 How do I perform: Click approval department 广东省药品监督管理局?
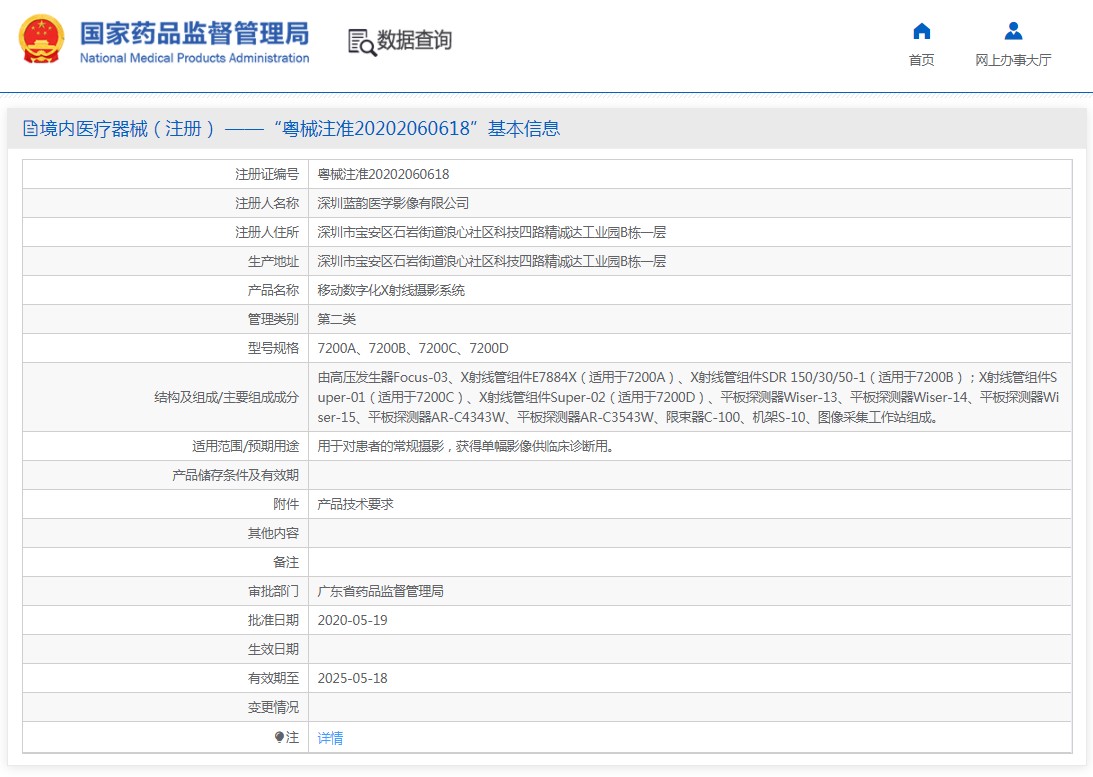(x=380, y=591)
